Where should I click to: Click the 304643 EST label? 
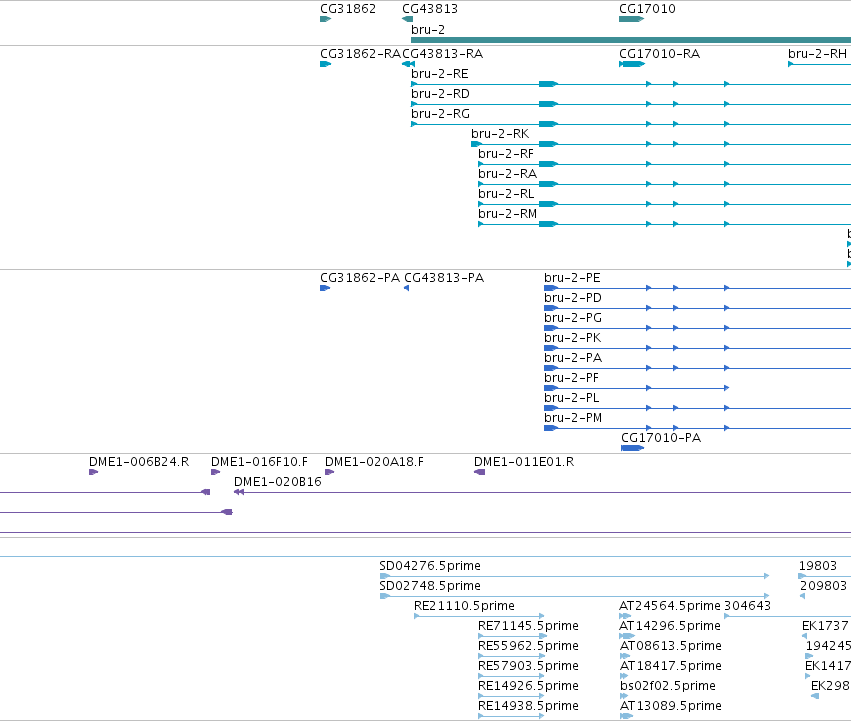pyautogui.click(x=747, y=606)
